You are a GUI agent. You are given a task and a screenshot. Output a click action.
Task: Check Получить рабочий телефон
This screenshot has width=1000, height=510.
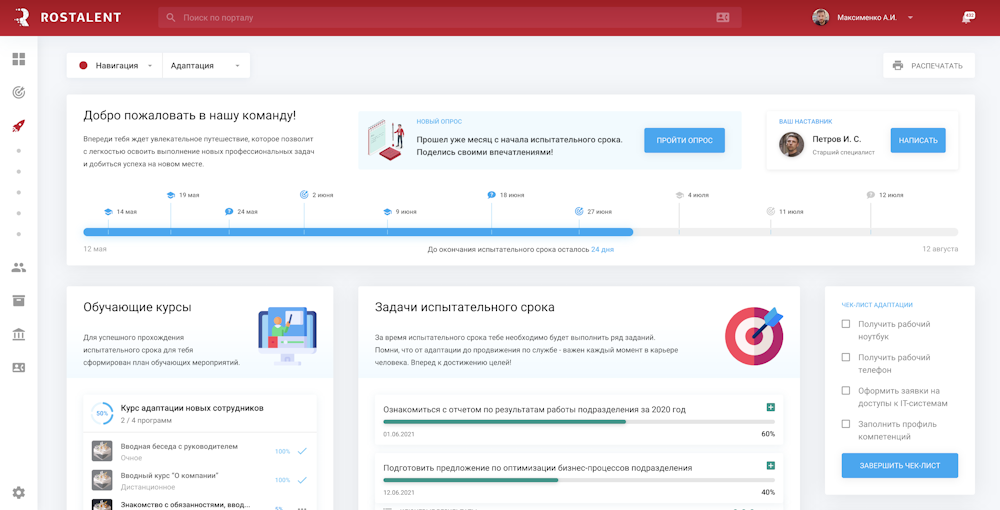pos(846,357)
